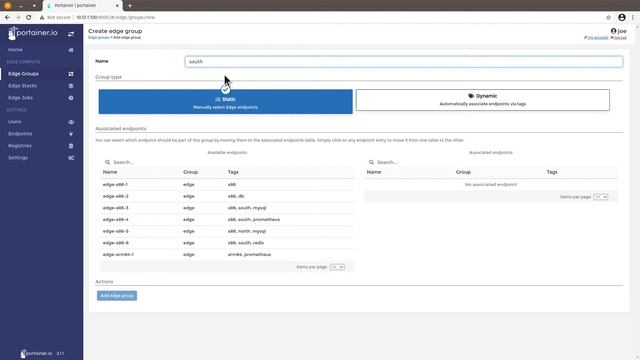
Task: Click the Settings sidebar icon
Action: (71, 158)
